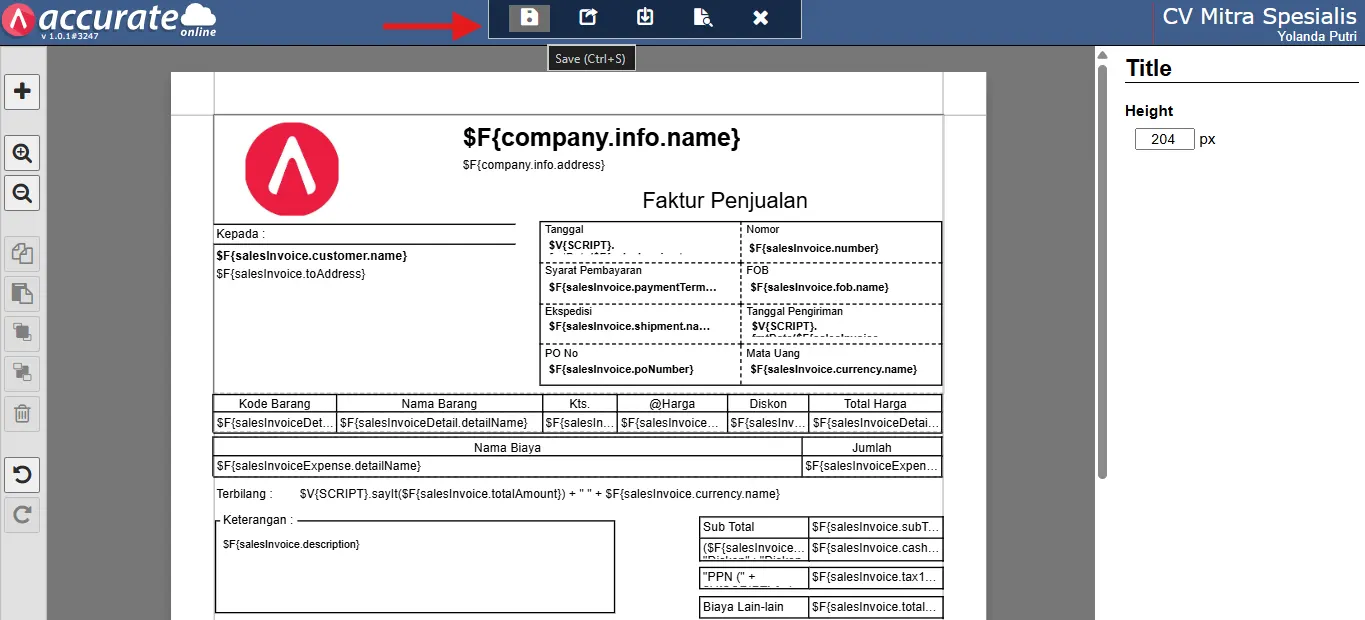Click the paste icon in left sidebar
1365x620 pixels.
pyautogui.click(x=22, y=294)
